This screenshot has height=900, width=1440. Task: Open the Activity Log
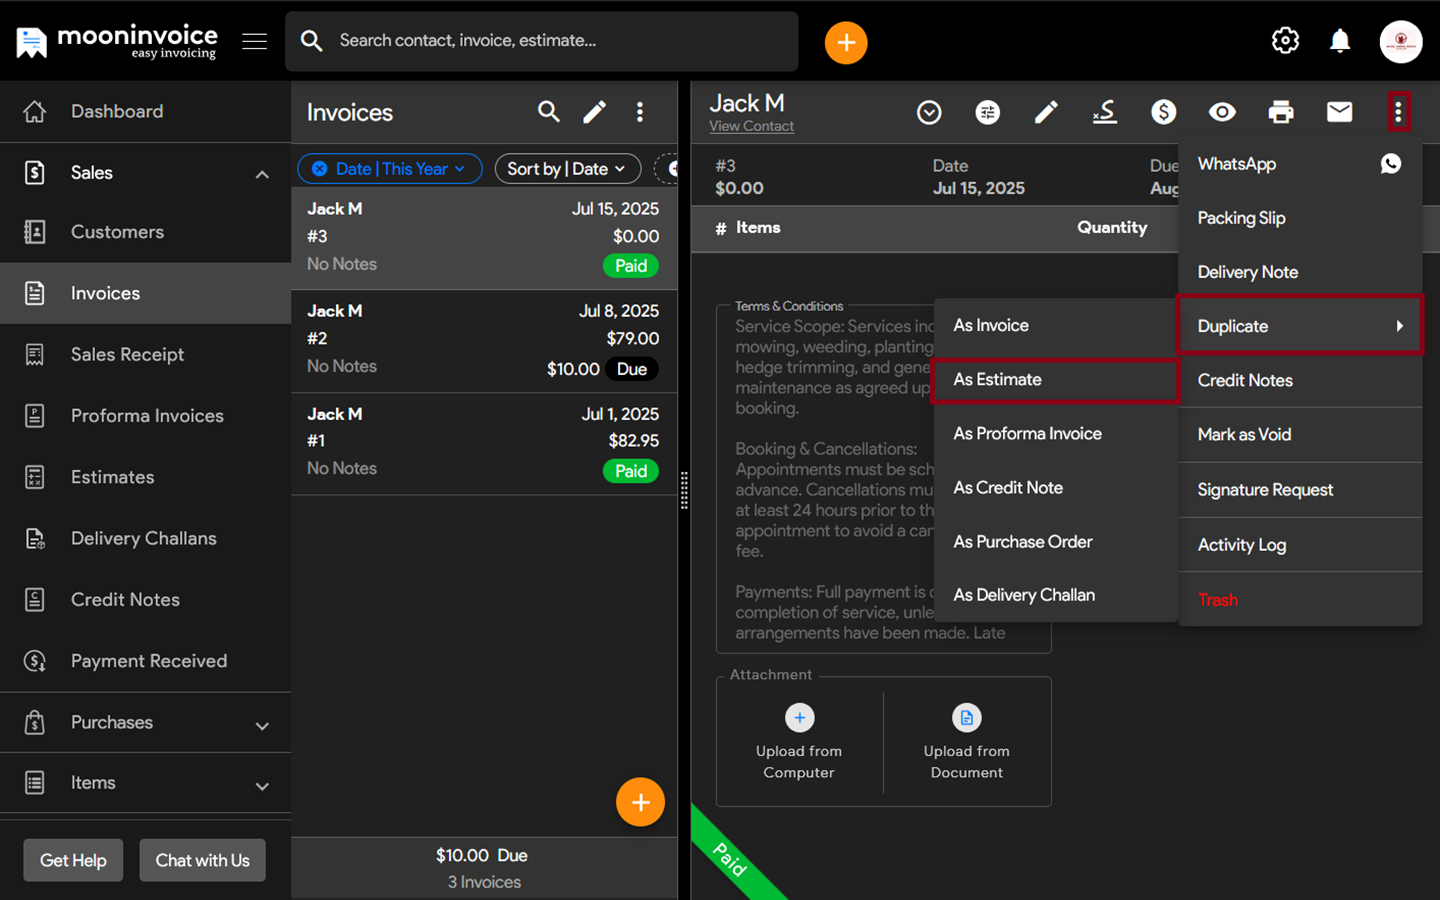(x=1300, y=545)
